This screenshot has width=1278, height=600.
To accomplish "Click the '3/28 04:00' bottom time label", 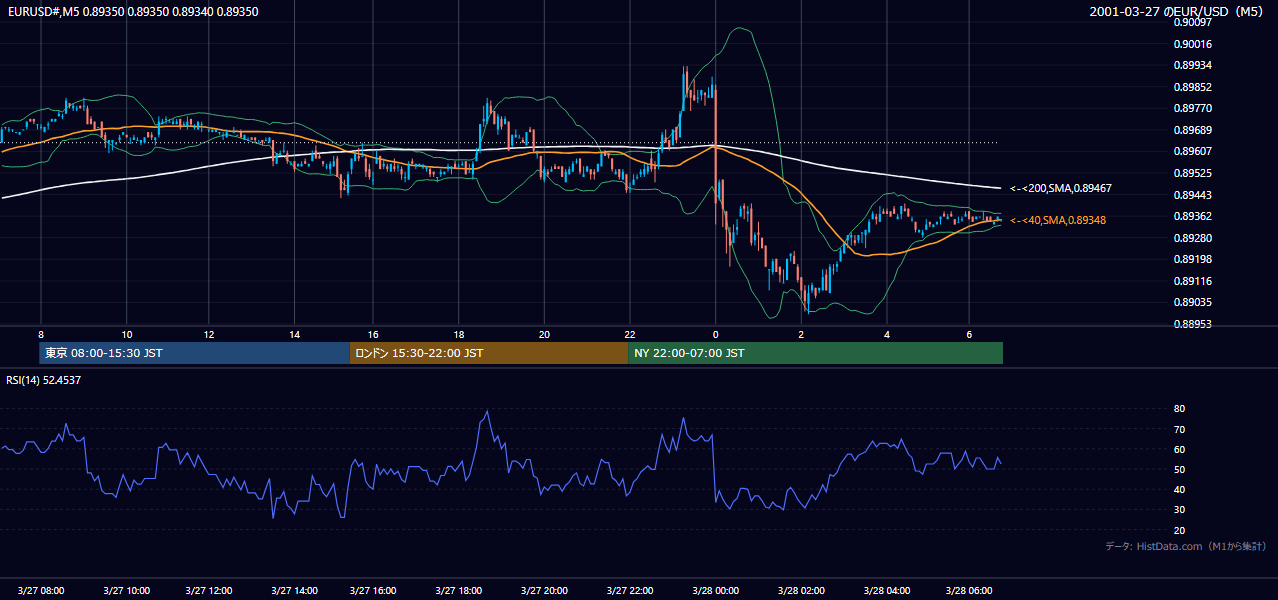I will point(886,591).
